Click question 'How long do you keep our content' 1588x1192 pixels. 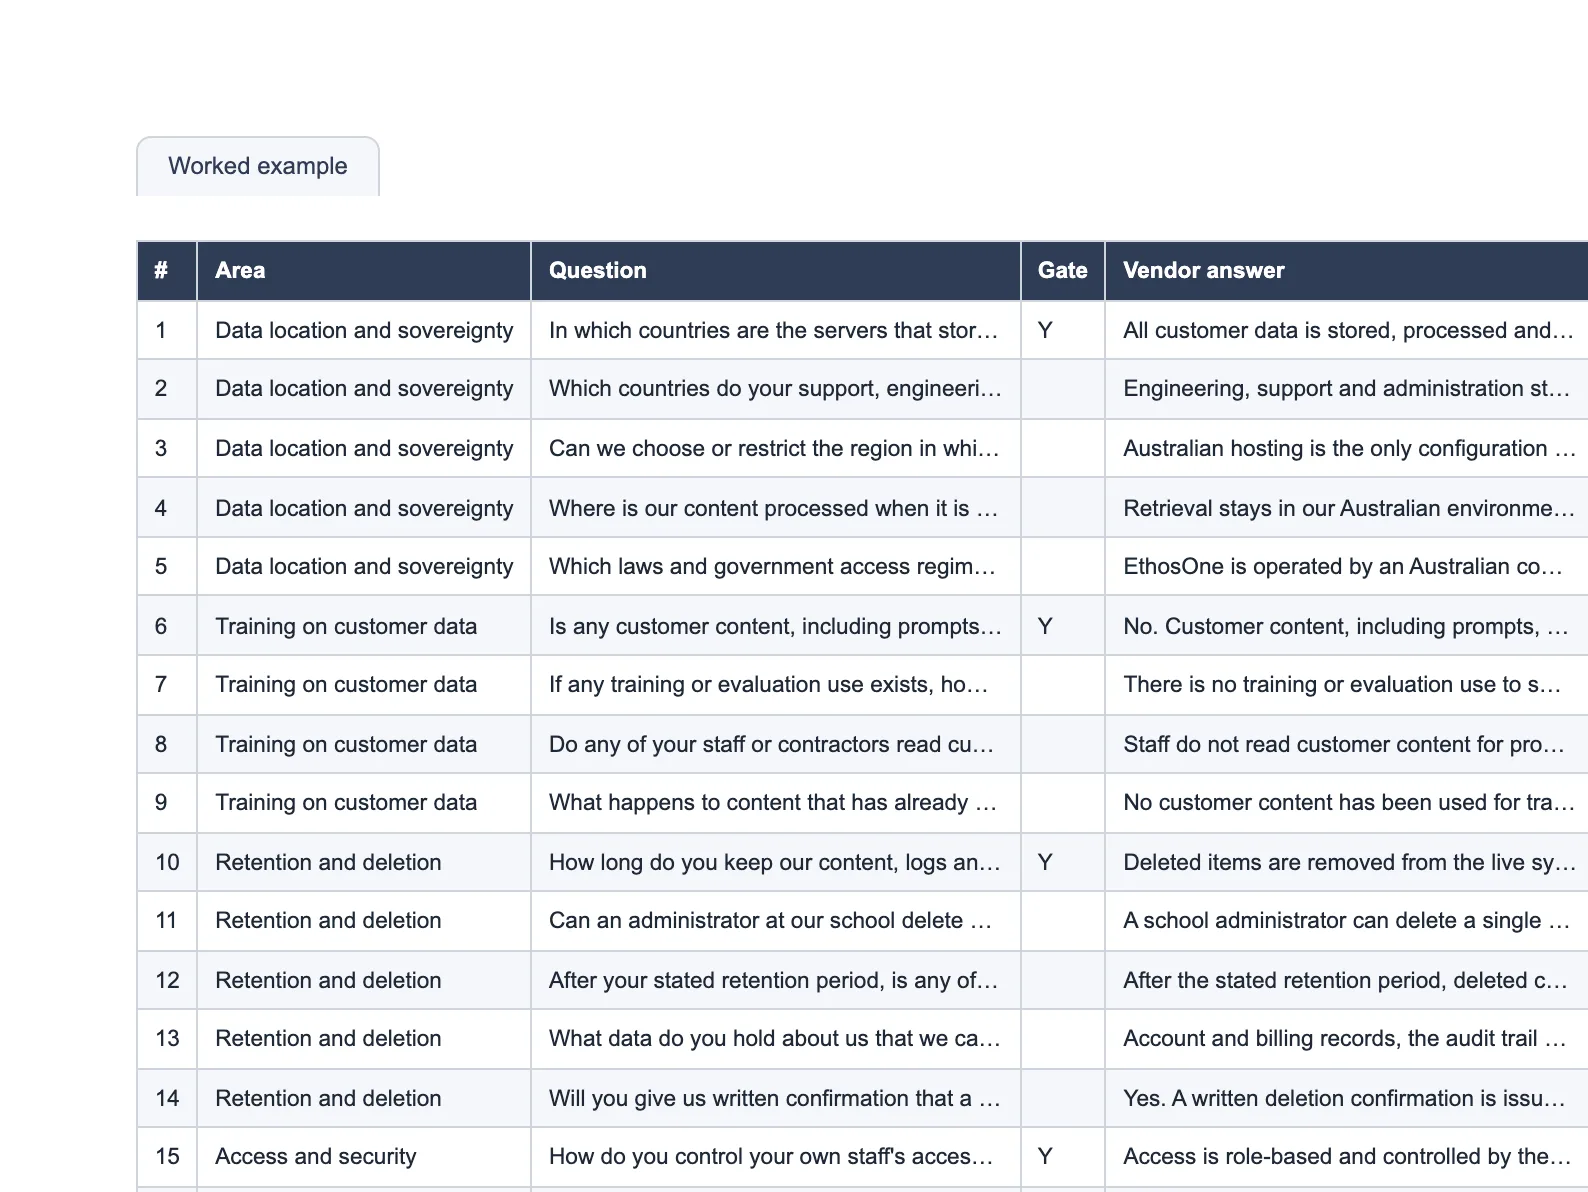click(776, 862)
